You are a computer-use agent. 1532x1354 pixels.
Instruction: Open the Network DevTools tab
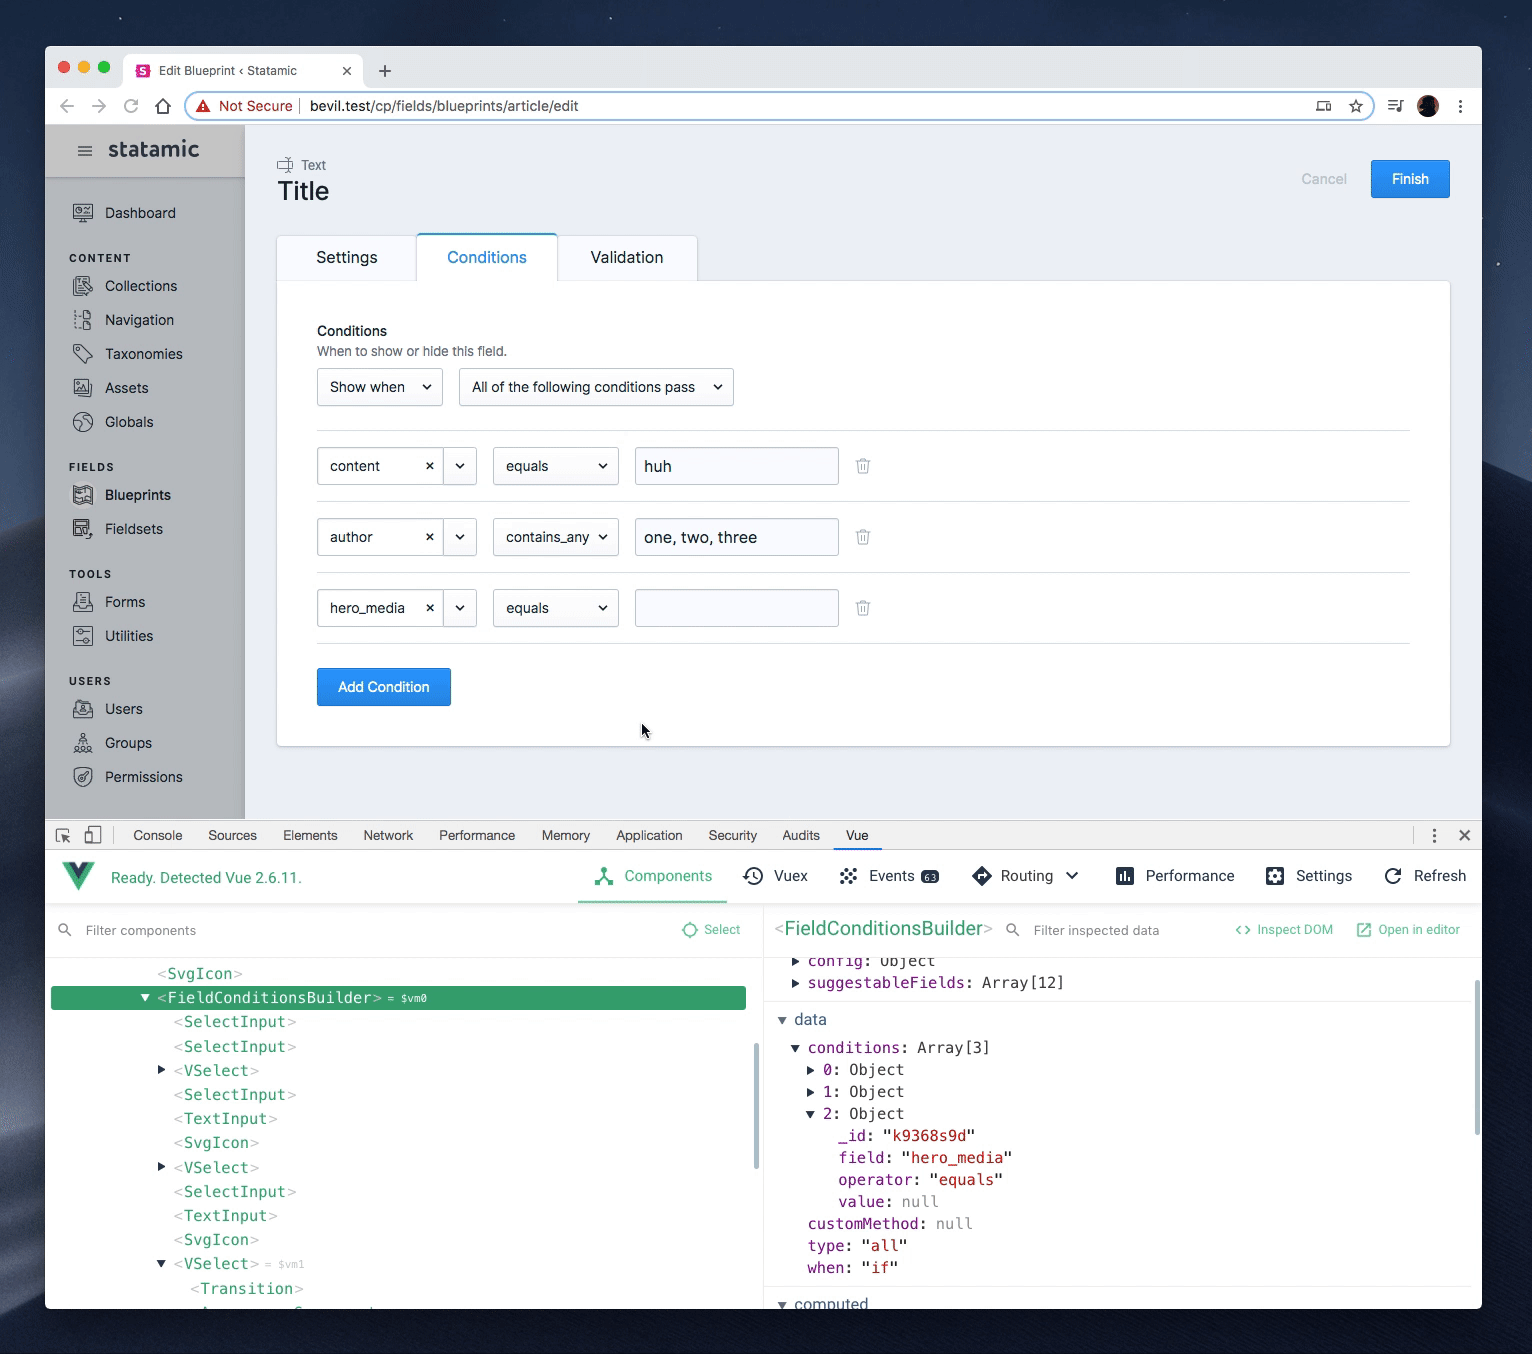tap(388, 835)
